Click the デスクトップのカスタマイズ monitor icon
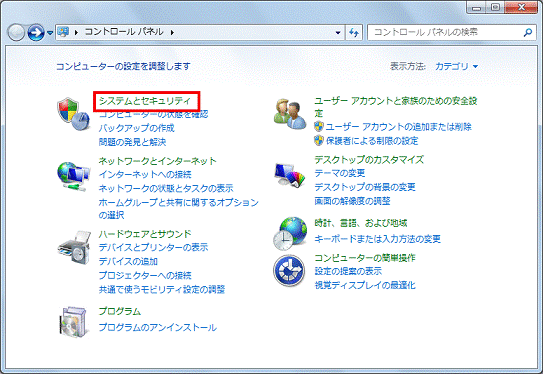543x374 pixels. pyautogui.click(x=290, y=175)
